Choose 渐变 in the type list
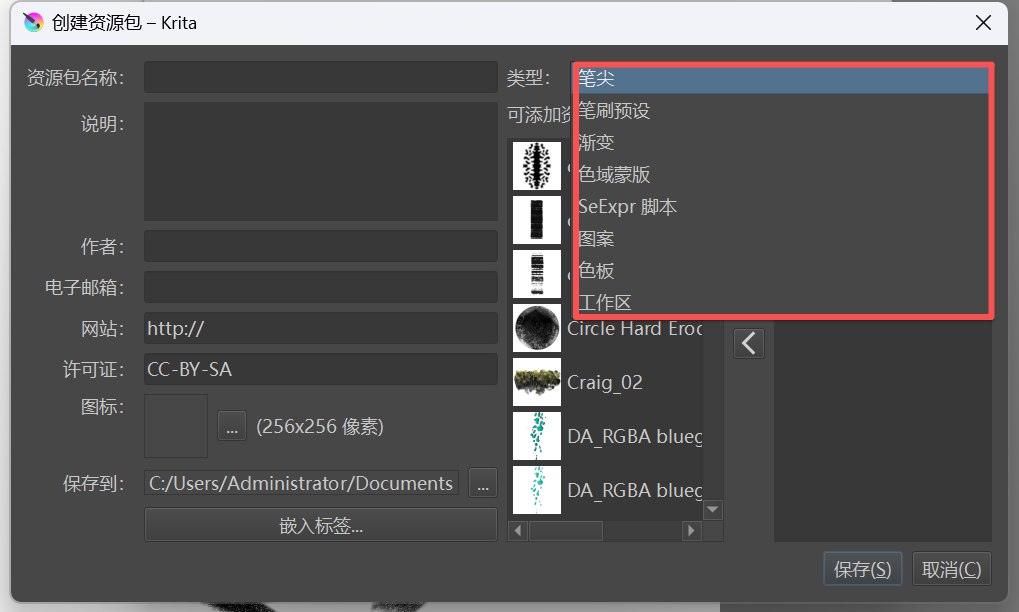Viewport: 1019px width, 612px height. (x=597, y=143)
